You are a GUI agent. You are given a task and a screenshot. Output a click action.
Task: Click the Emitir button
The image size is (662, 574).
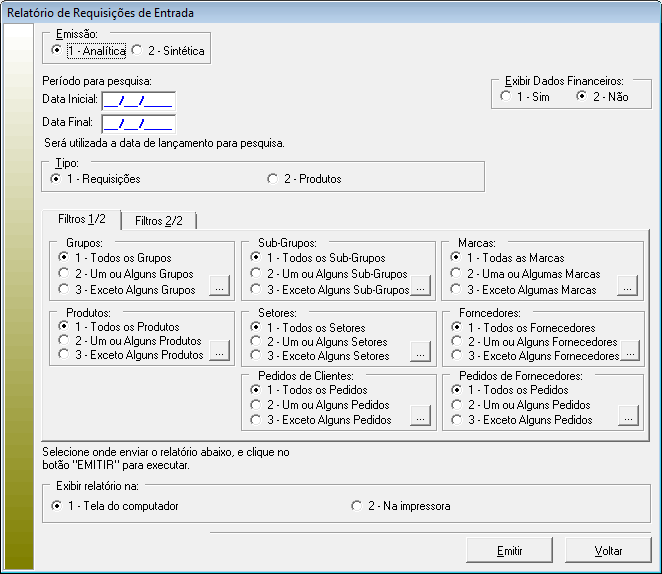point(509,550)
